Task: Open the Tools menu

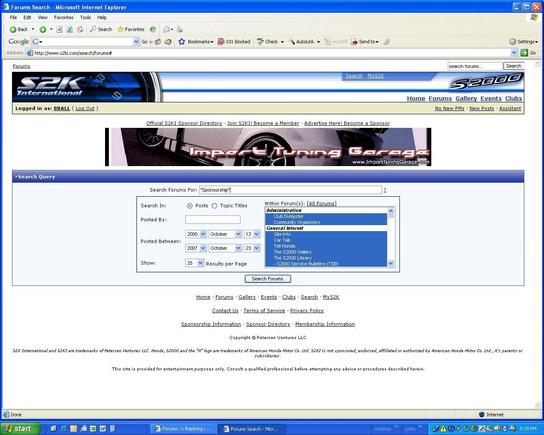Action: (x=85, y=17)
